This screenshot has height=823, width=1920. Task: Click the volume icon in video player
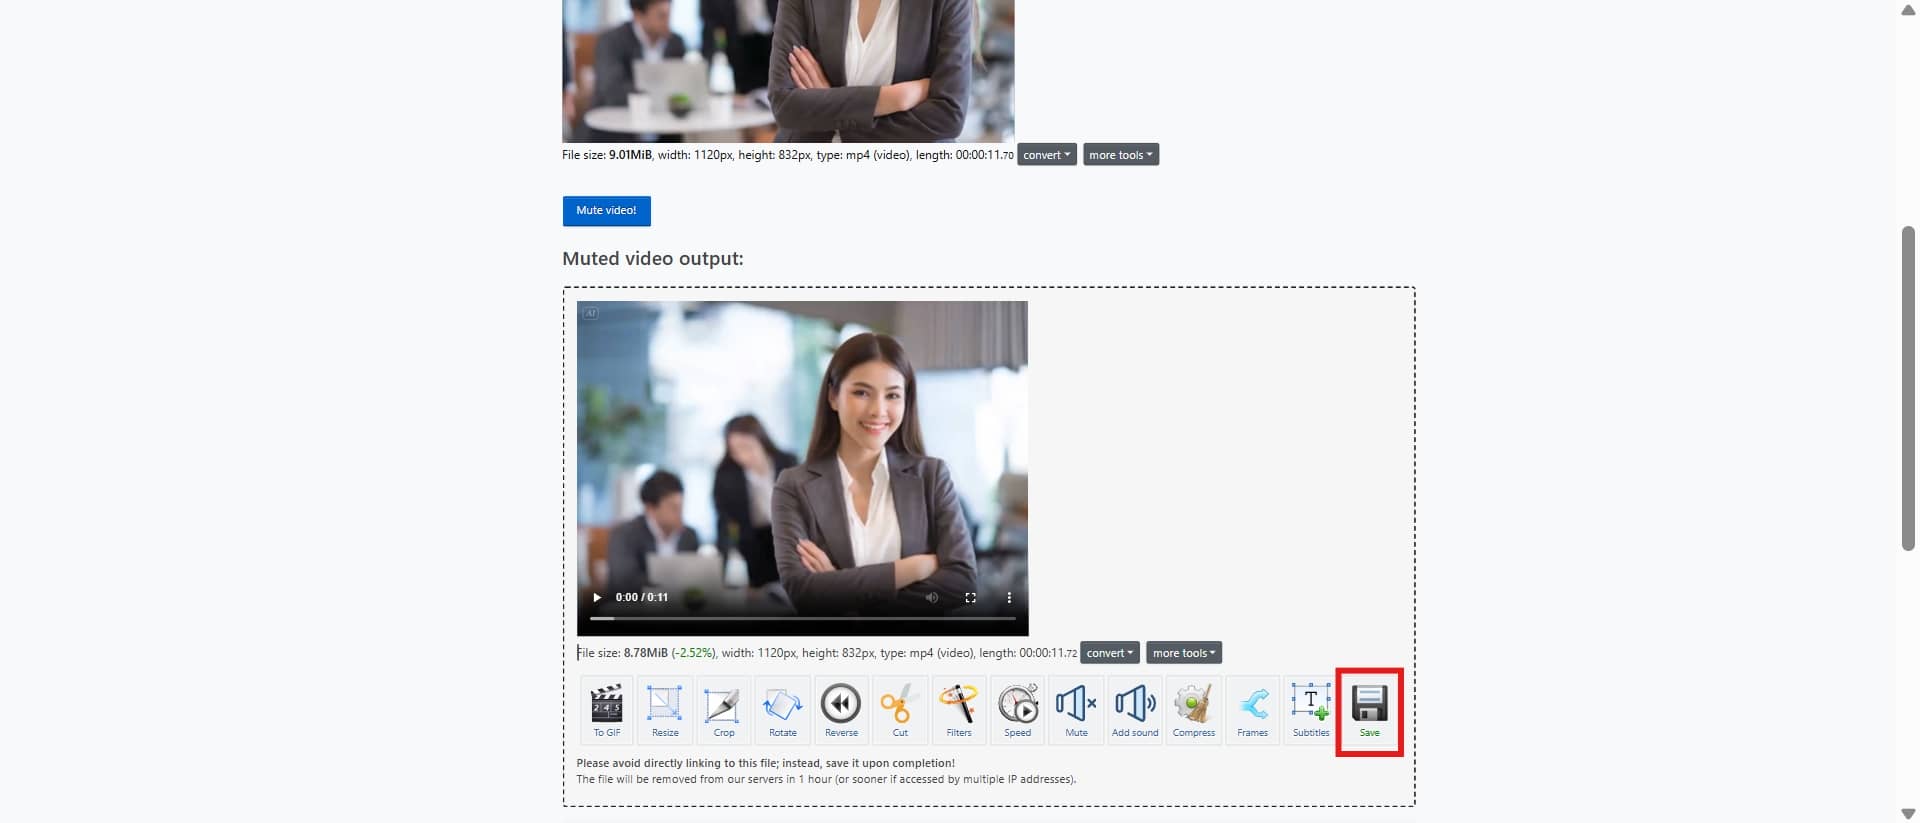coord(931,597)
